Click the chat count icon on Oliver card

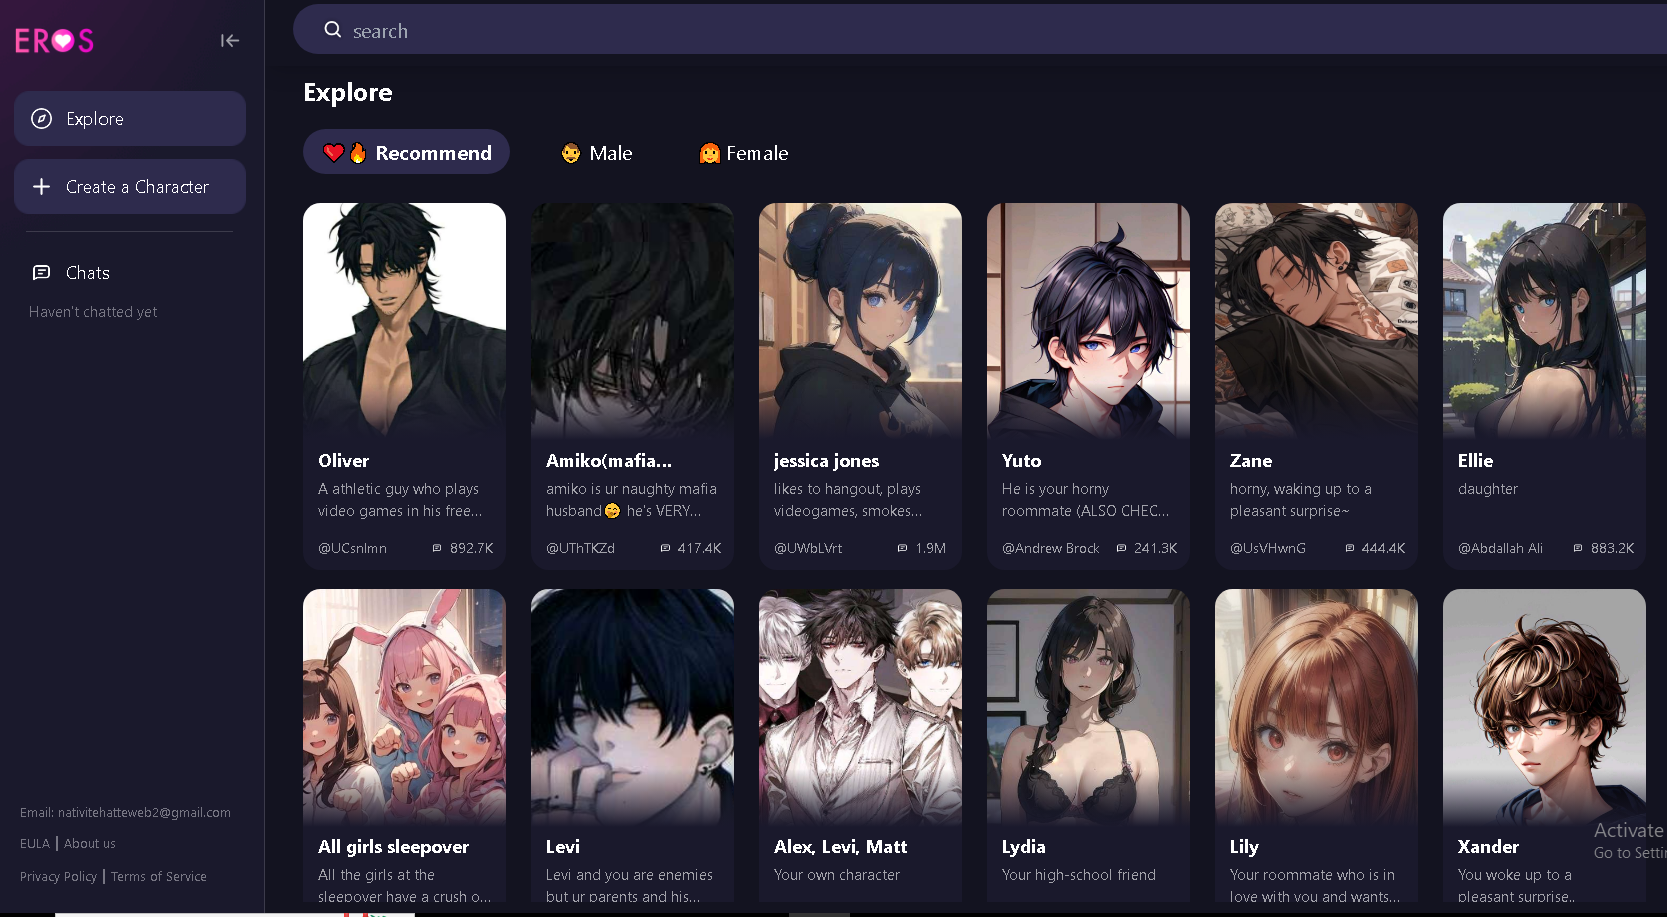coord(437,548)
